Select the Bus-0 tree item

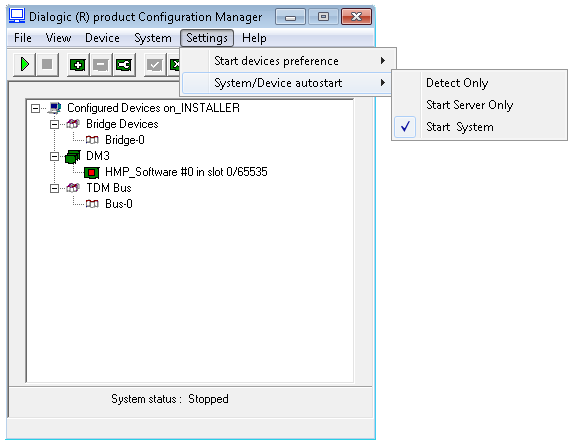(119, 204)
